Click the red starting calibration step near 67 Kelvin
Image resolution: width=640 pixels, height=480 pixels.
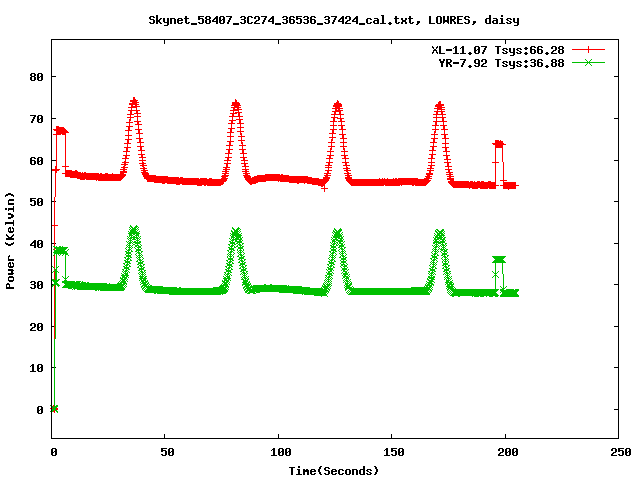tap(60, 131)
